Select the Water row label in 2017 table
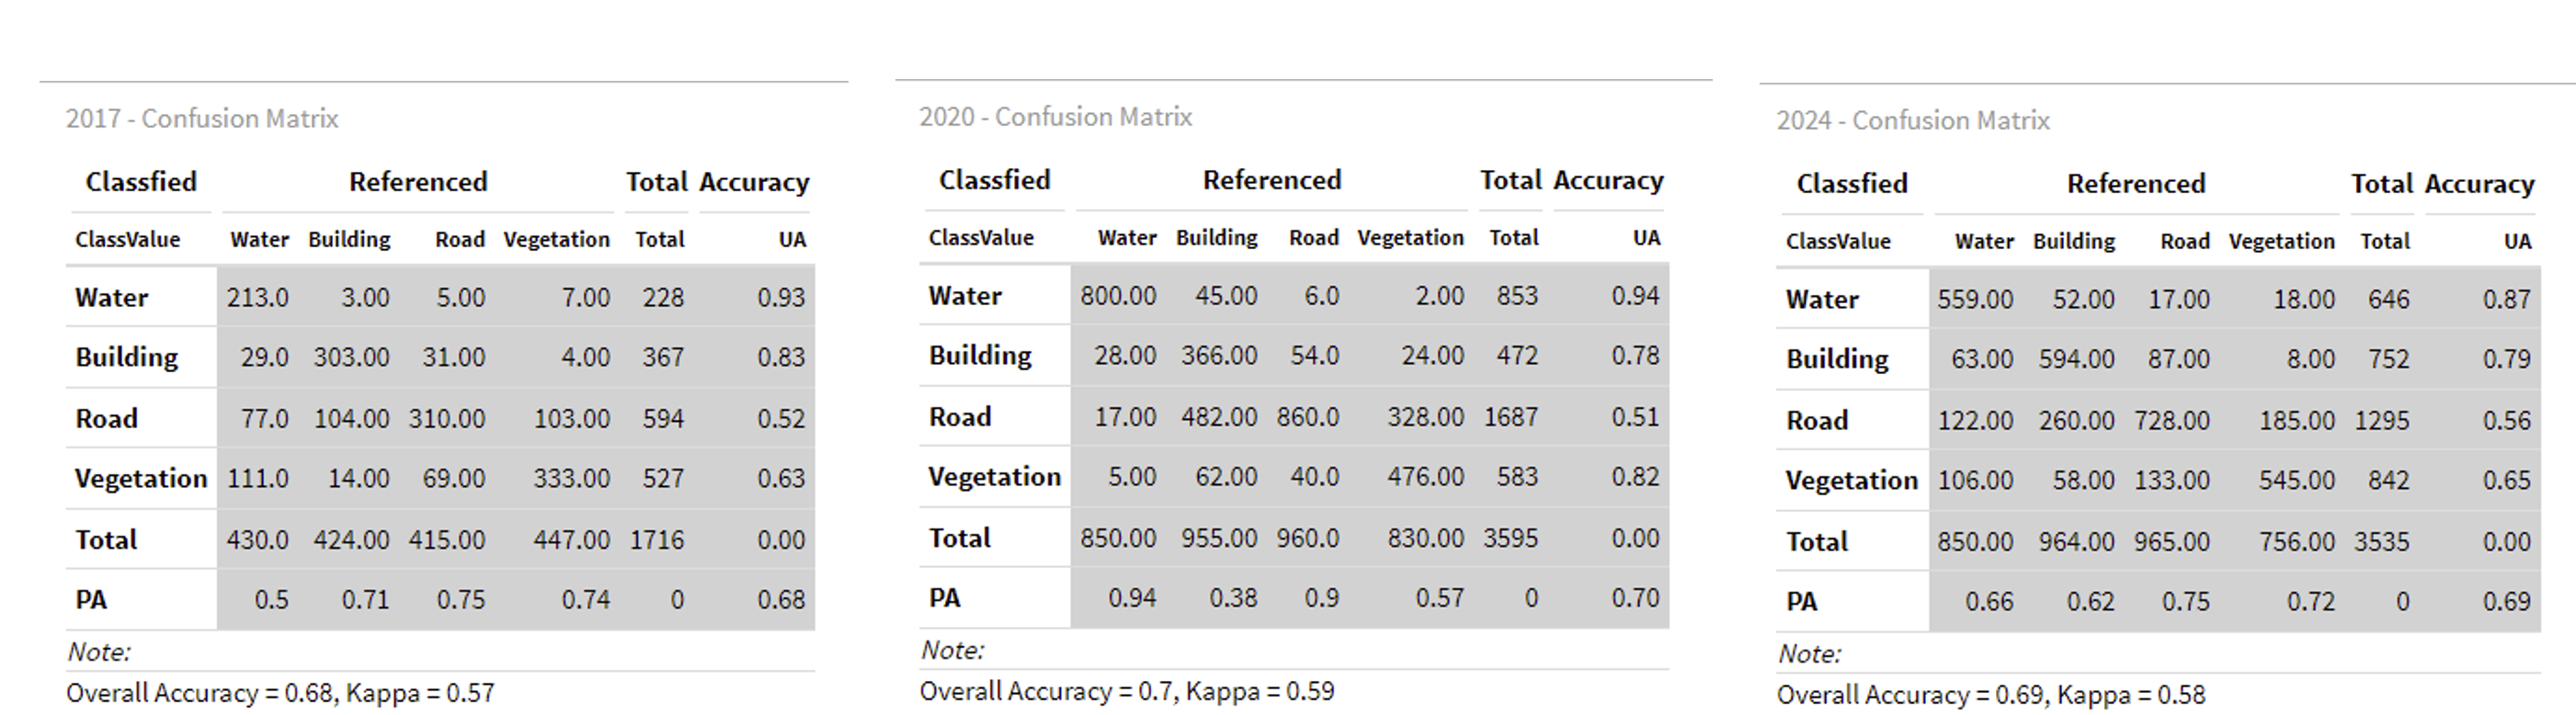Screen dimensions: 2576x715 [x=111, y=297]
